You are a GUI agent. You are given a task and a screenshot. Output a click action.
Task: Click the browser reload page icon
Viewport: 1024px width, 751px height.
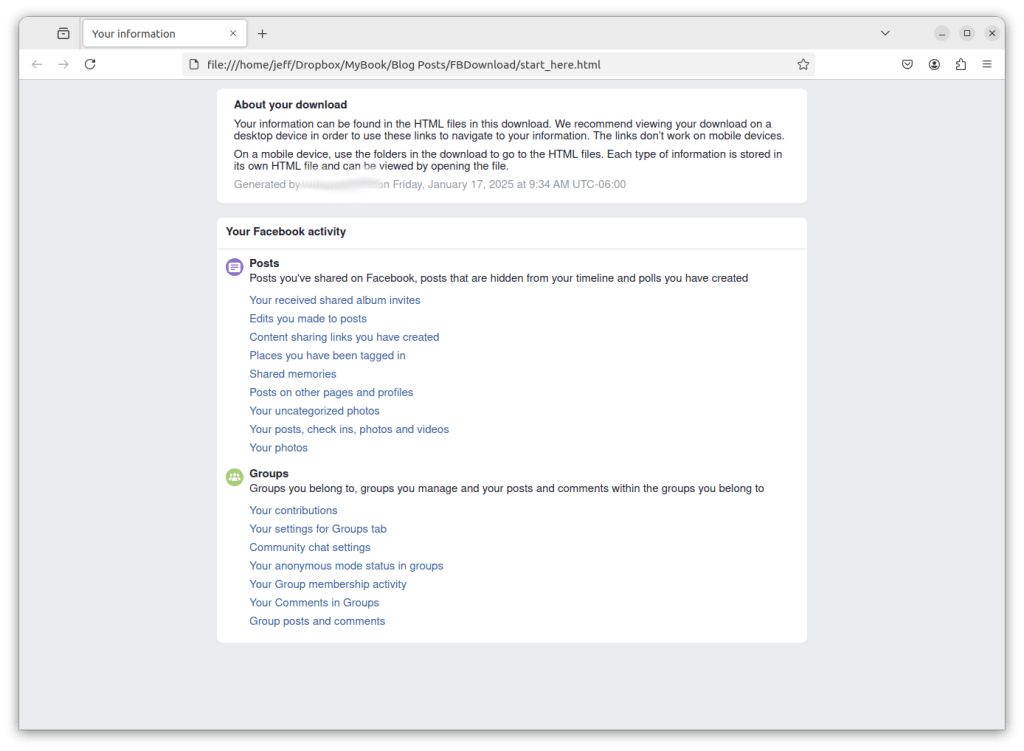[90, 64]
